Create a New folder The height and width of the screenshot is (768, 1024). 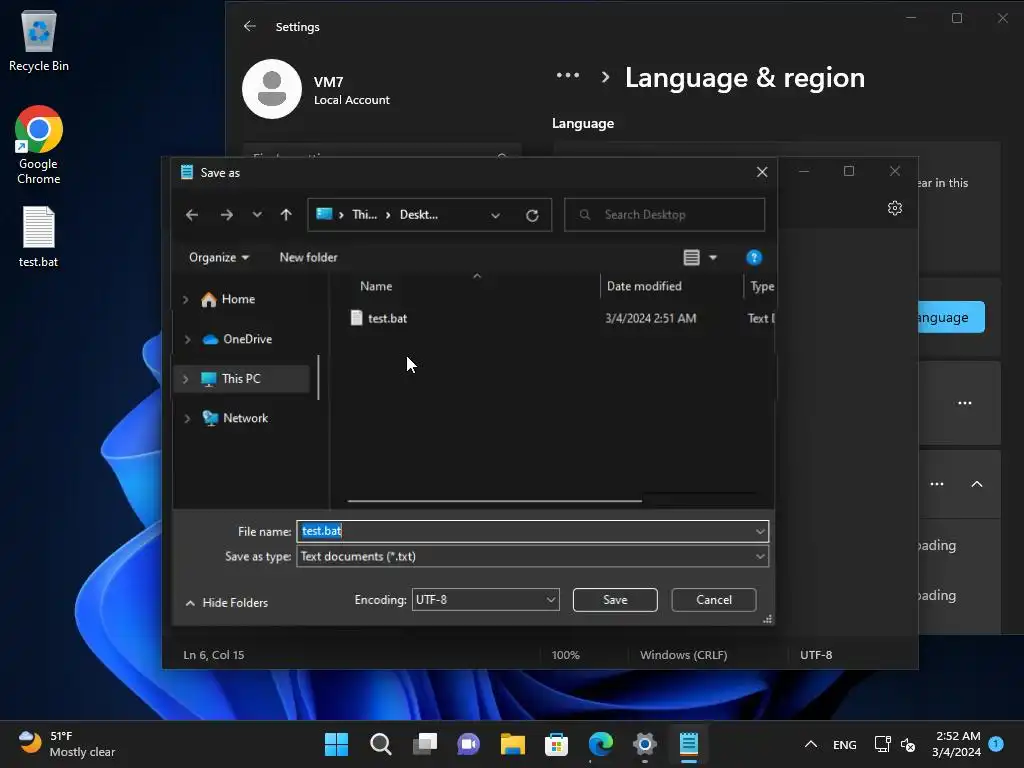pos(308,257)
